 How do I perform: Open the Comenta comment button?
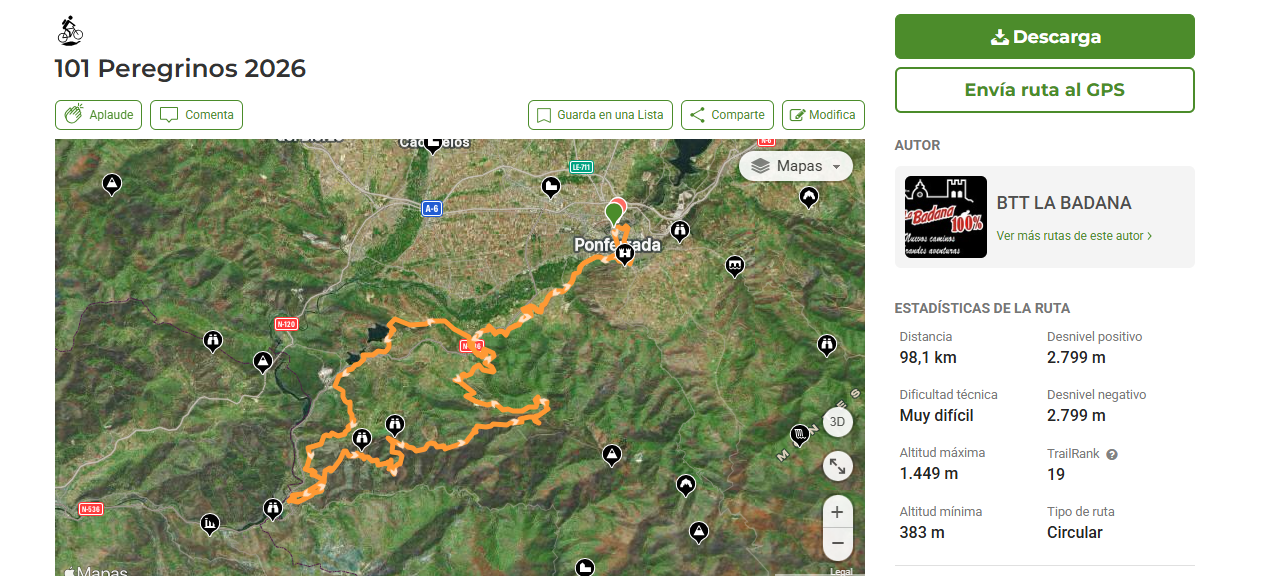(x=196, y=115)
